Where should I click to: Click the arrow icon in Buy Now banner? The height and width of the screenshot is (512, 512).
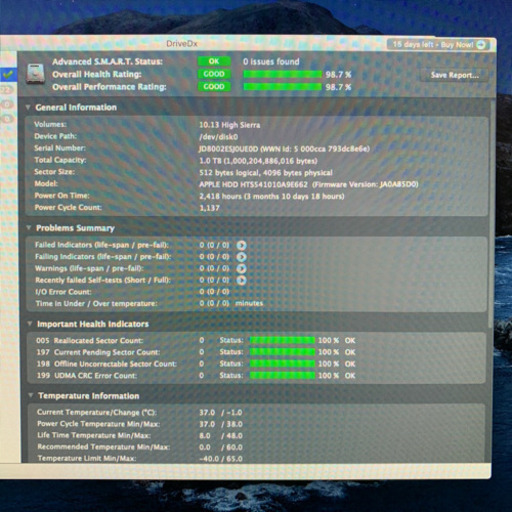pos(481,45)
